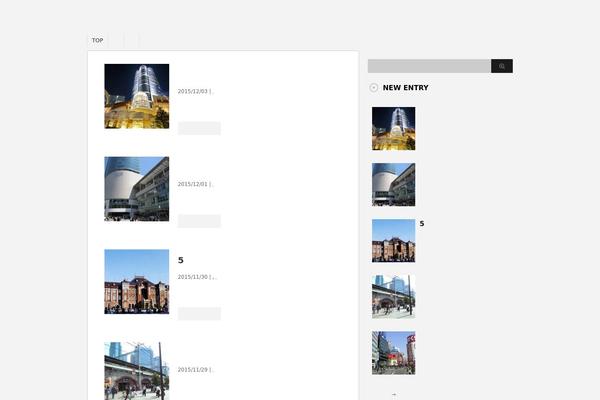Open sidebar shopping street entry thumbnail
The image size is (600, 400).
393,353
